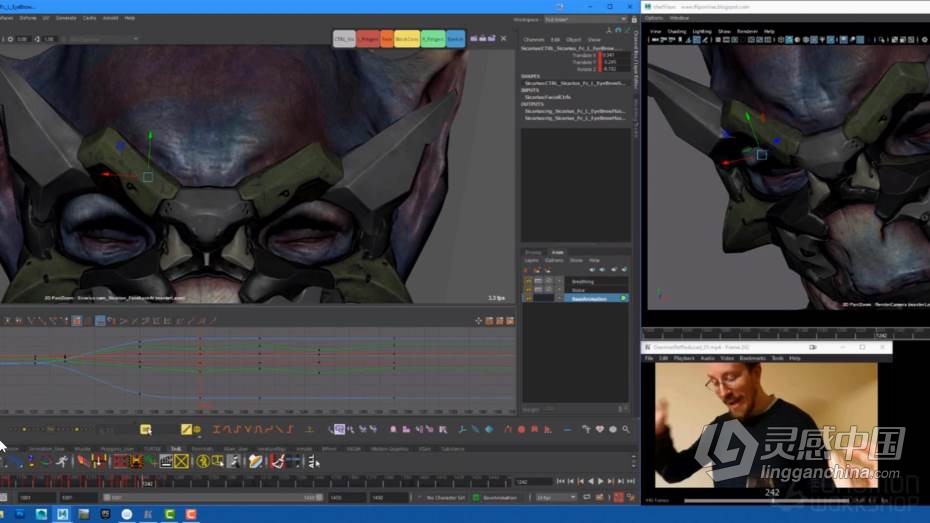The height and width of the screenshot is (523, 930).
Task: Open the Workspace dropdown
Action: [585, 20]
